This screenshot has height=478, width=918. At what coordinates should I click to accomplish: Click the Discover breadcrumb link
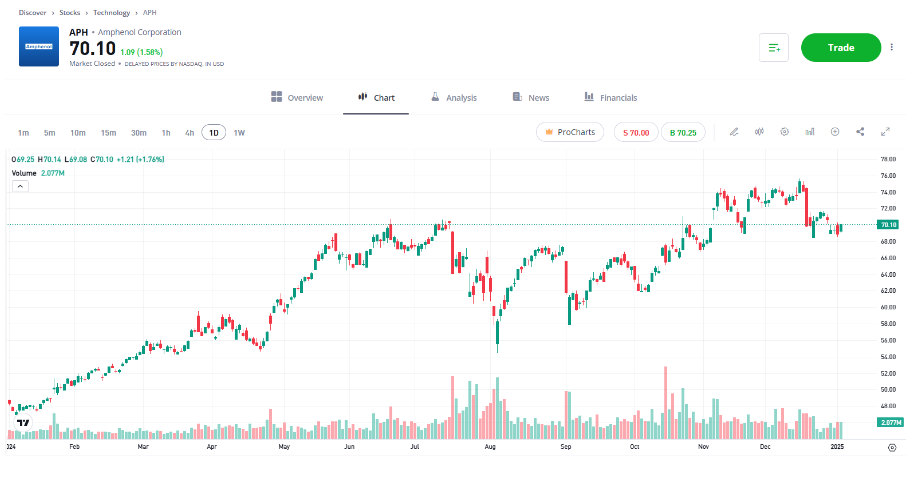point(32,12)
